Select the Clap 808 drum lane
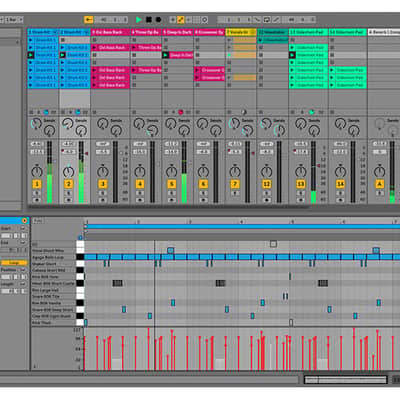 click(x=54, y=316)
